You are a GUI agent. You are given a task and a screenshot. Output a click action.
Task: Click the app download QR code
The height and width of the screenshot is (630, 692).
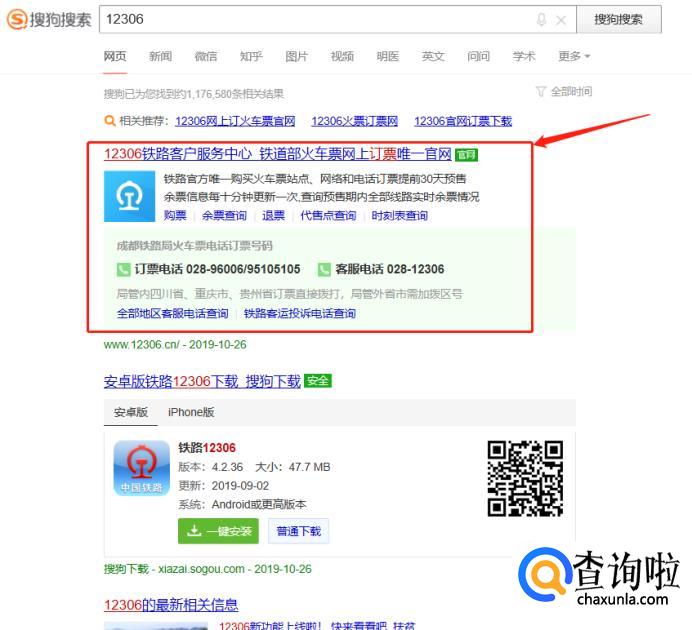525,478
